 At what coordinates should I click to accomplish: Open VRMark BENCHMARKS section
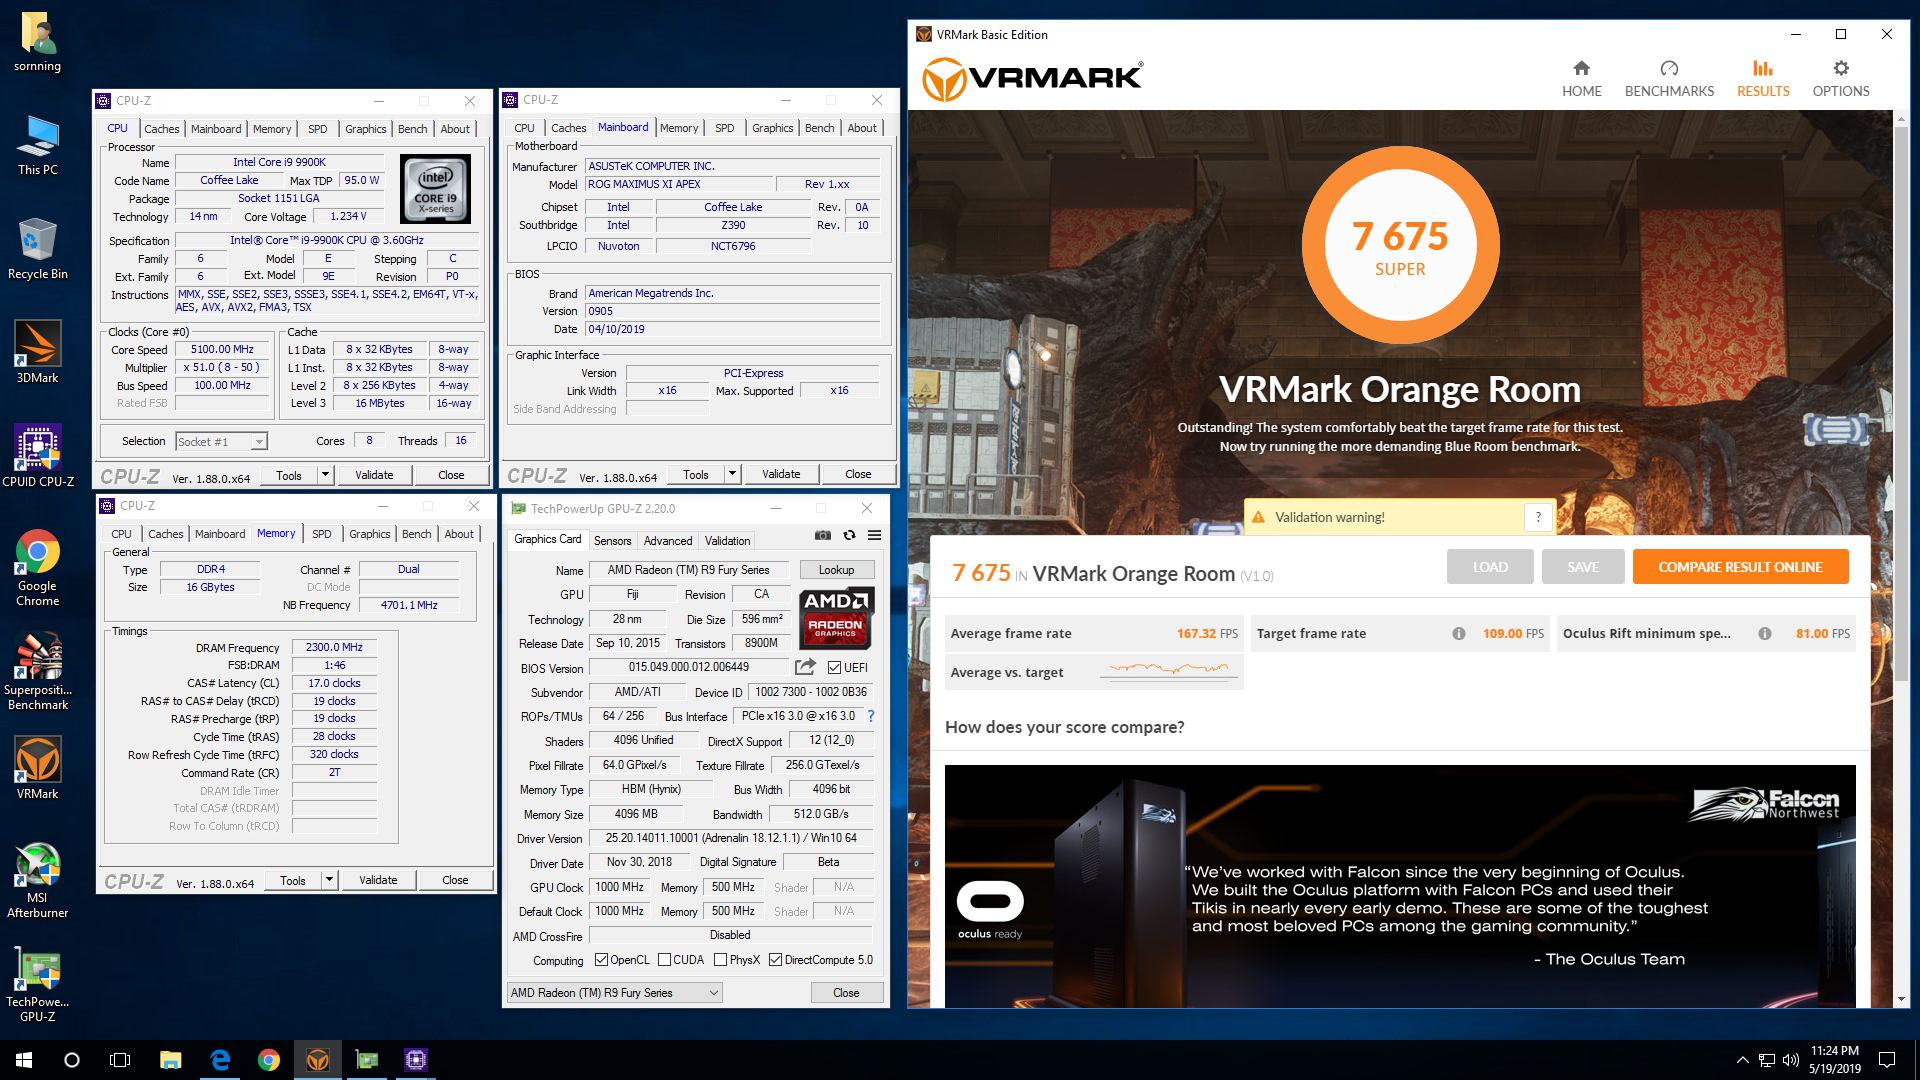pos(1669,78)
